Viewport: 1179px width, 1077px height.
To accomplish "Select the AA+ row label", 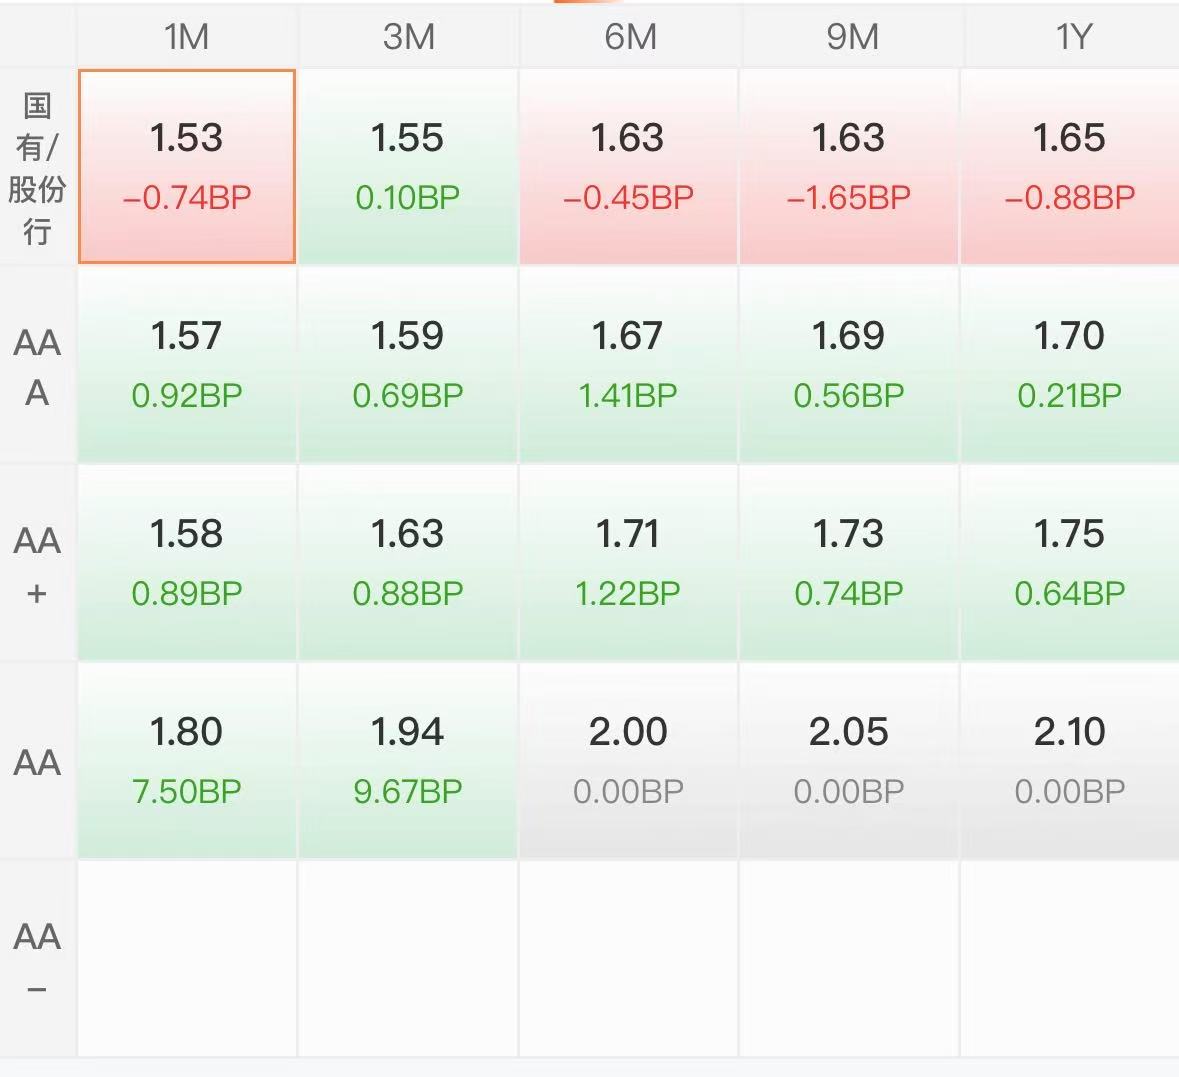I will tap(38, 564).
